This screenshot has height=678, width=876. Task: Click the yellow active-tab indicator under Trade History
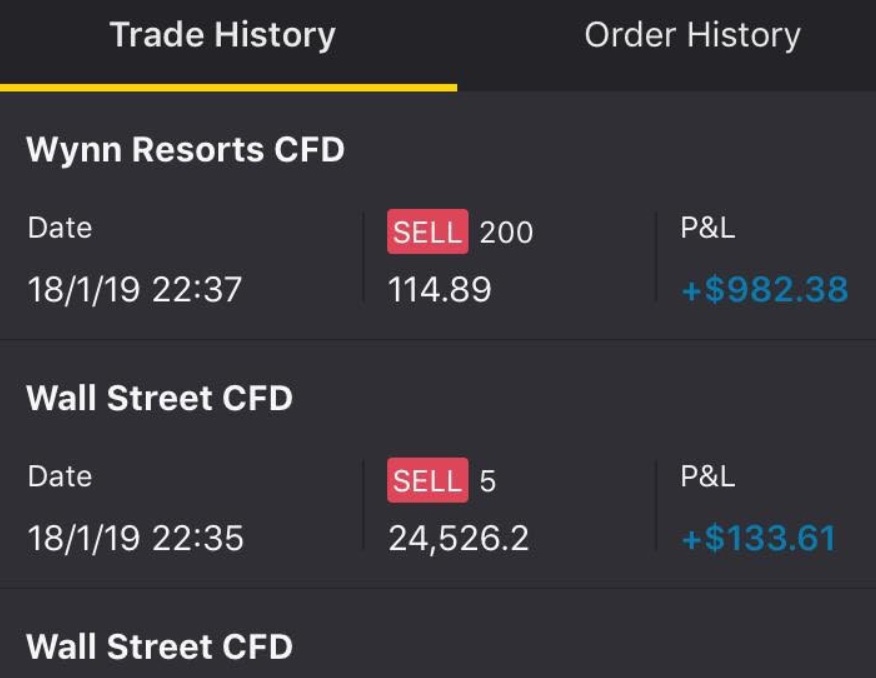228,87
